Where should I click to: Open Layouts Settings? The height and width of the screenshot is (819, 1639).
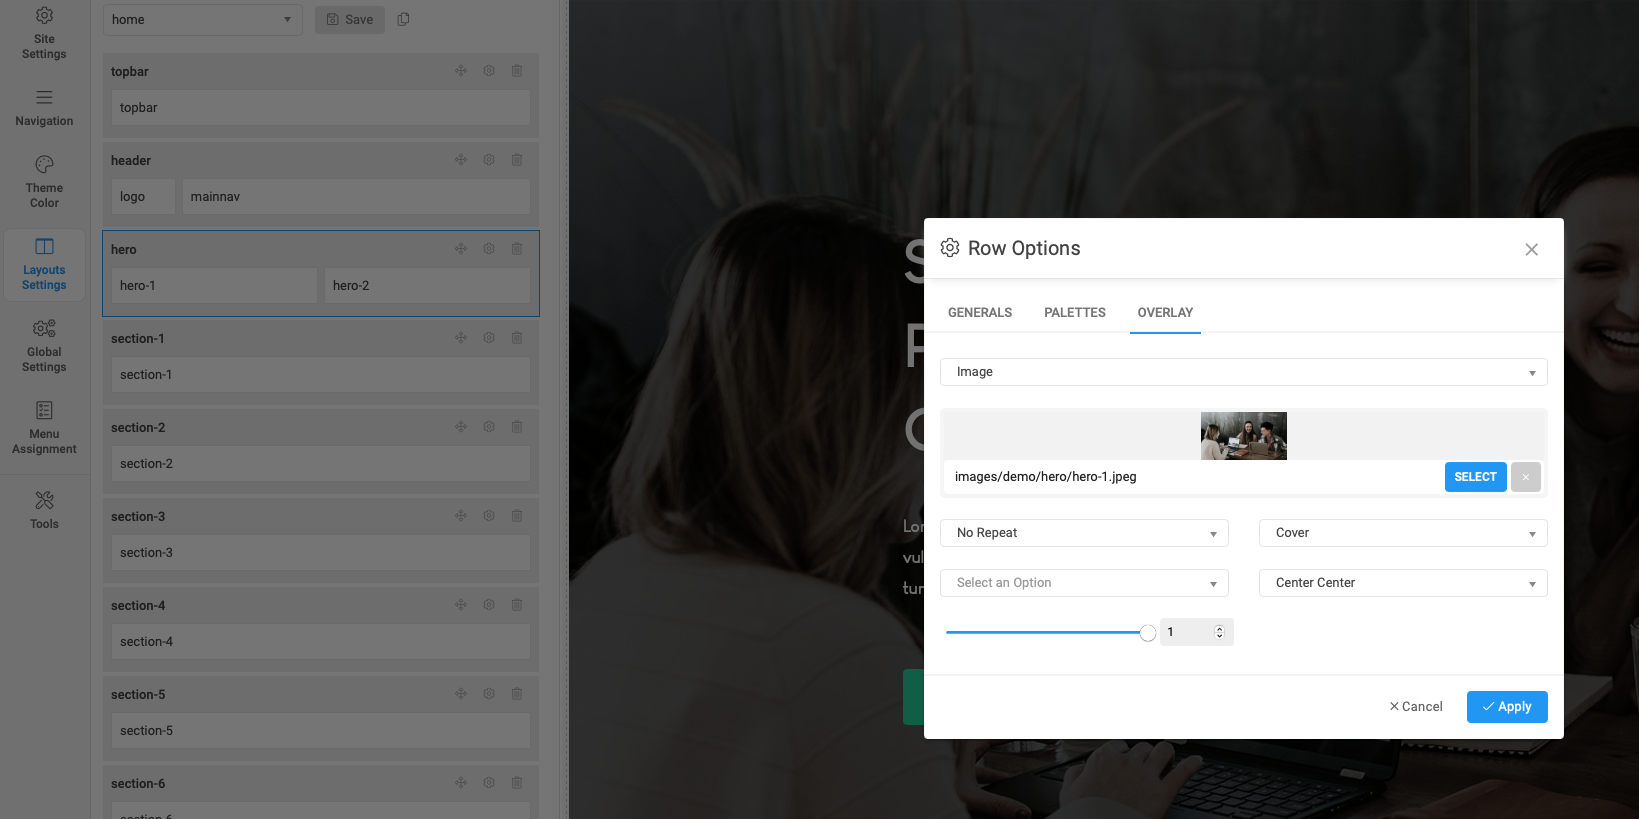(44, 264)
